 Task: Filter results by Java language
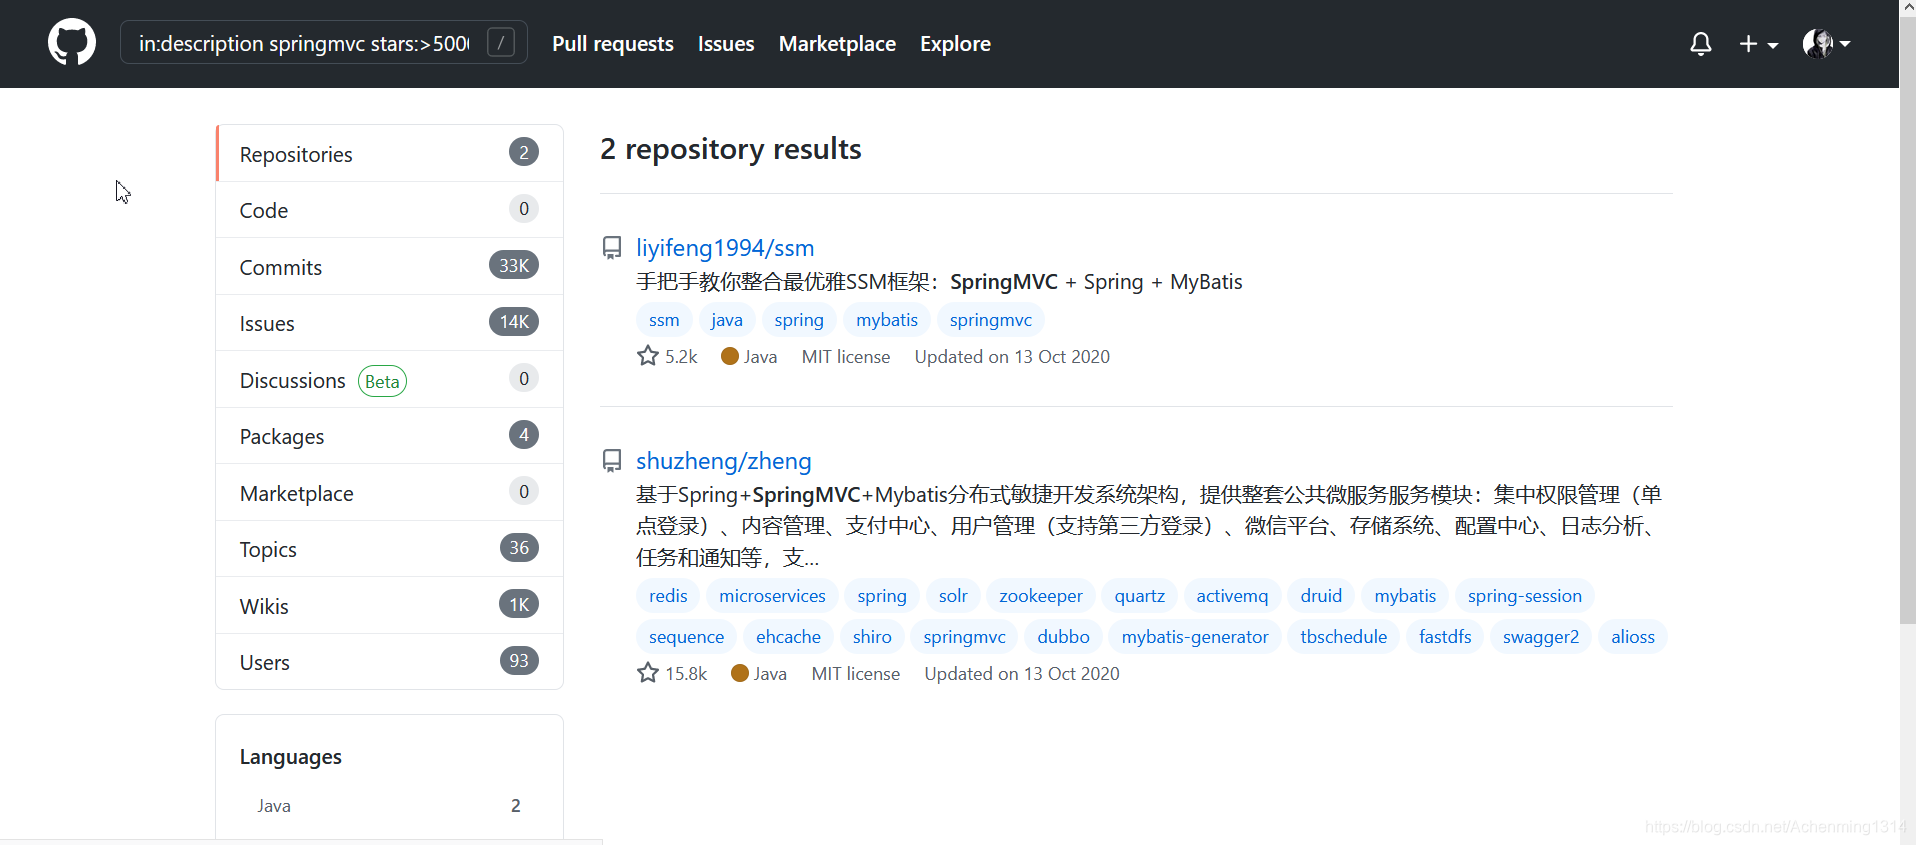coord(390,806)
